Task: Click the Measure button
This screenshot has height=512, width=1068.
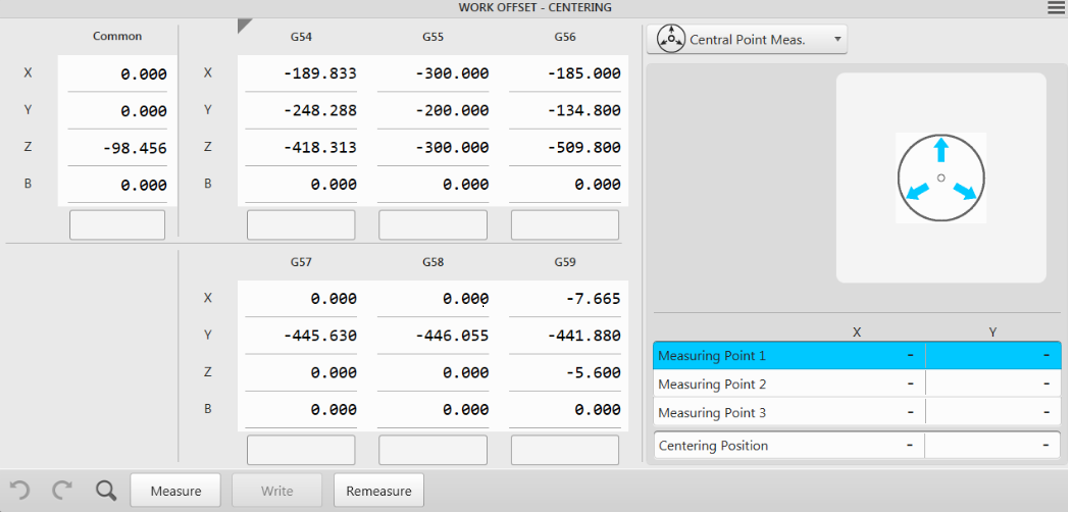Action: 176,491
